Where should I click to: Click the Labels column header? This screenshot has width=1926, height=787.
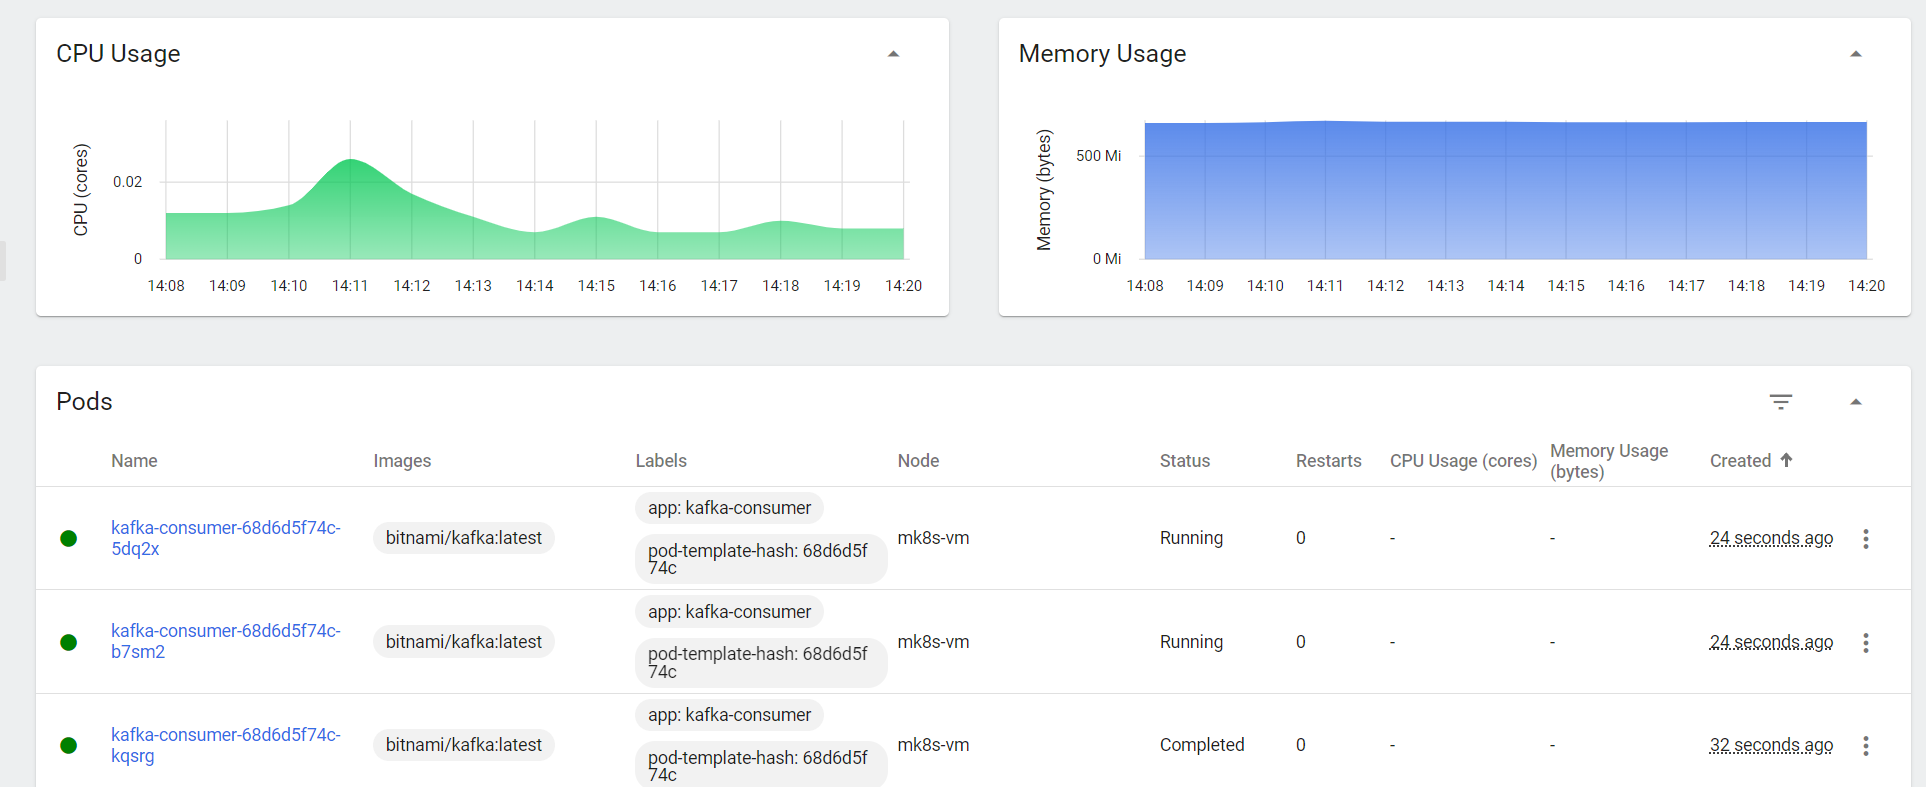661,461
